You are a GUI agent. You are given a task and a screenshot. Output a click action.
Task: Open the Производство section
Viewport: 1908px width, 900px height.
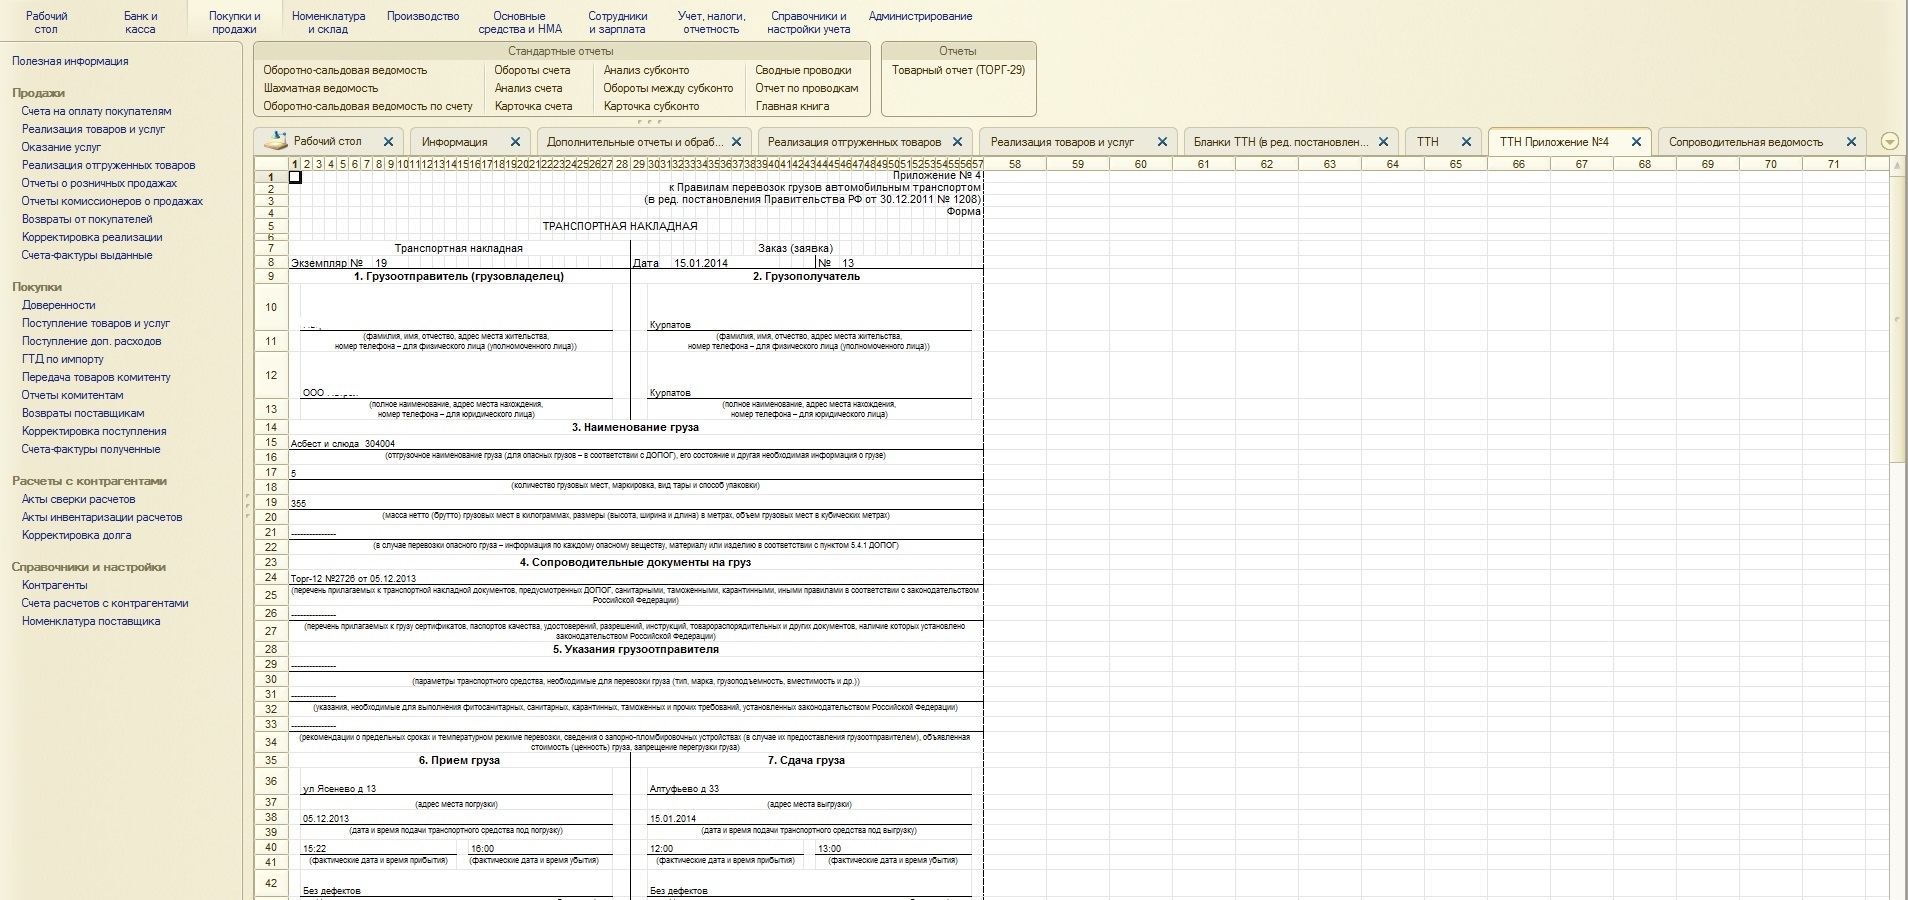[423, 16]
